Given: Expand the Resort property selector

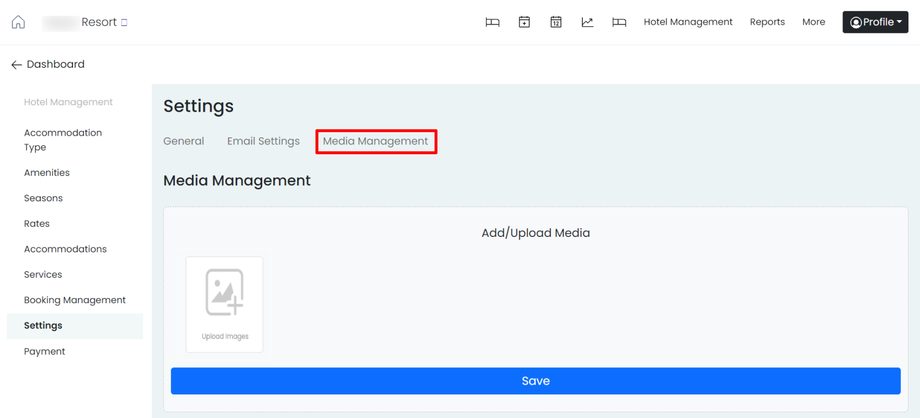Looking at the screenshot, I should click(x=104, y=22).
